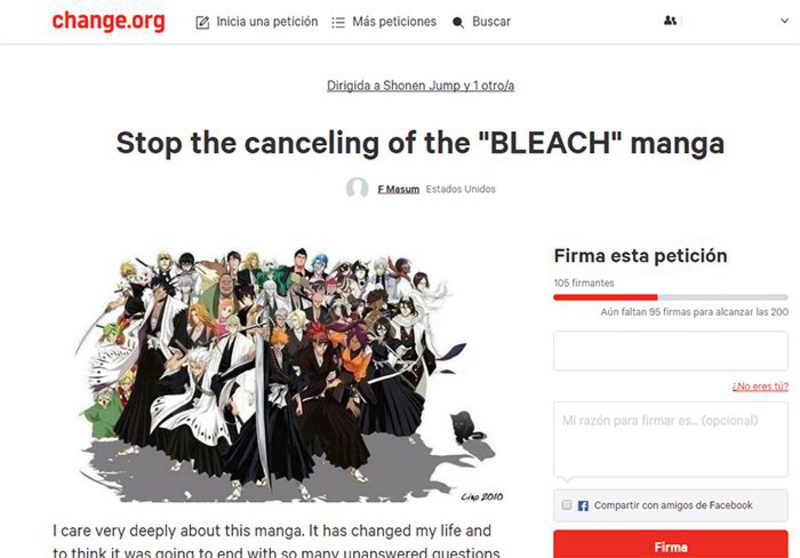This screenshot has height=558, width=800.
Task: Open Inicia una petición menu item
Action: click(267, 22)
